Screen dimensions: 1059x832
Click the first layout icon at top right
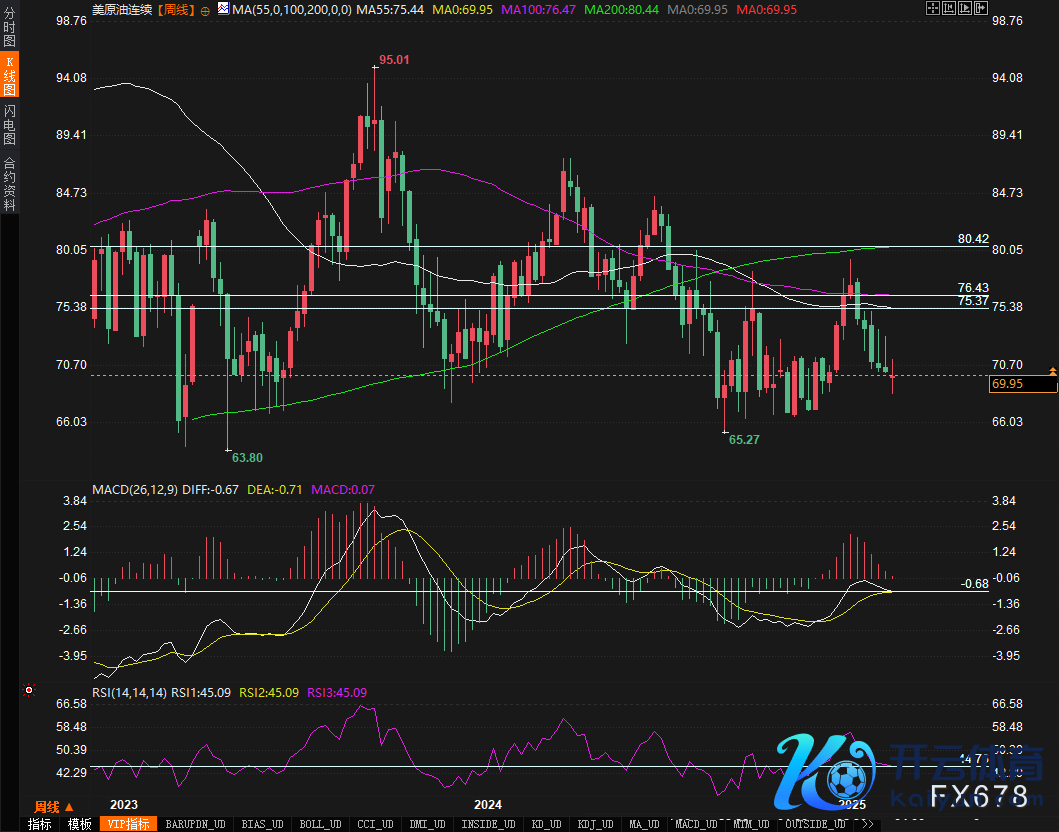coord(934,9)
